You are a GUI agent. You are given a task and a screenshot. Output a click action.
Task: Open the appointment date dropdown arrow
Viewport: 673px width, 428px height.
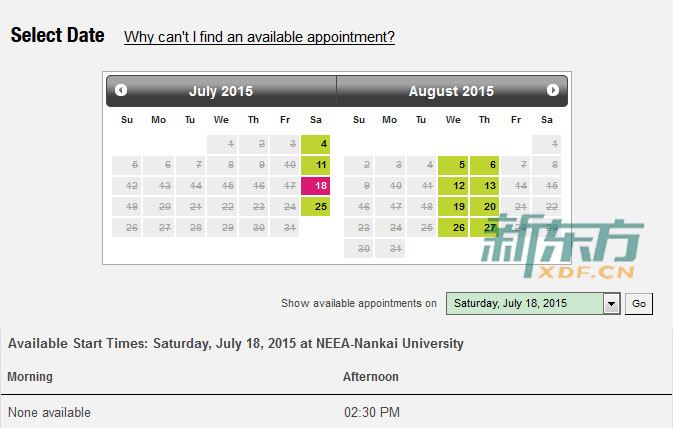612,304
